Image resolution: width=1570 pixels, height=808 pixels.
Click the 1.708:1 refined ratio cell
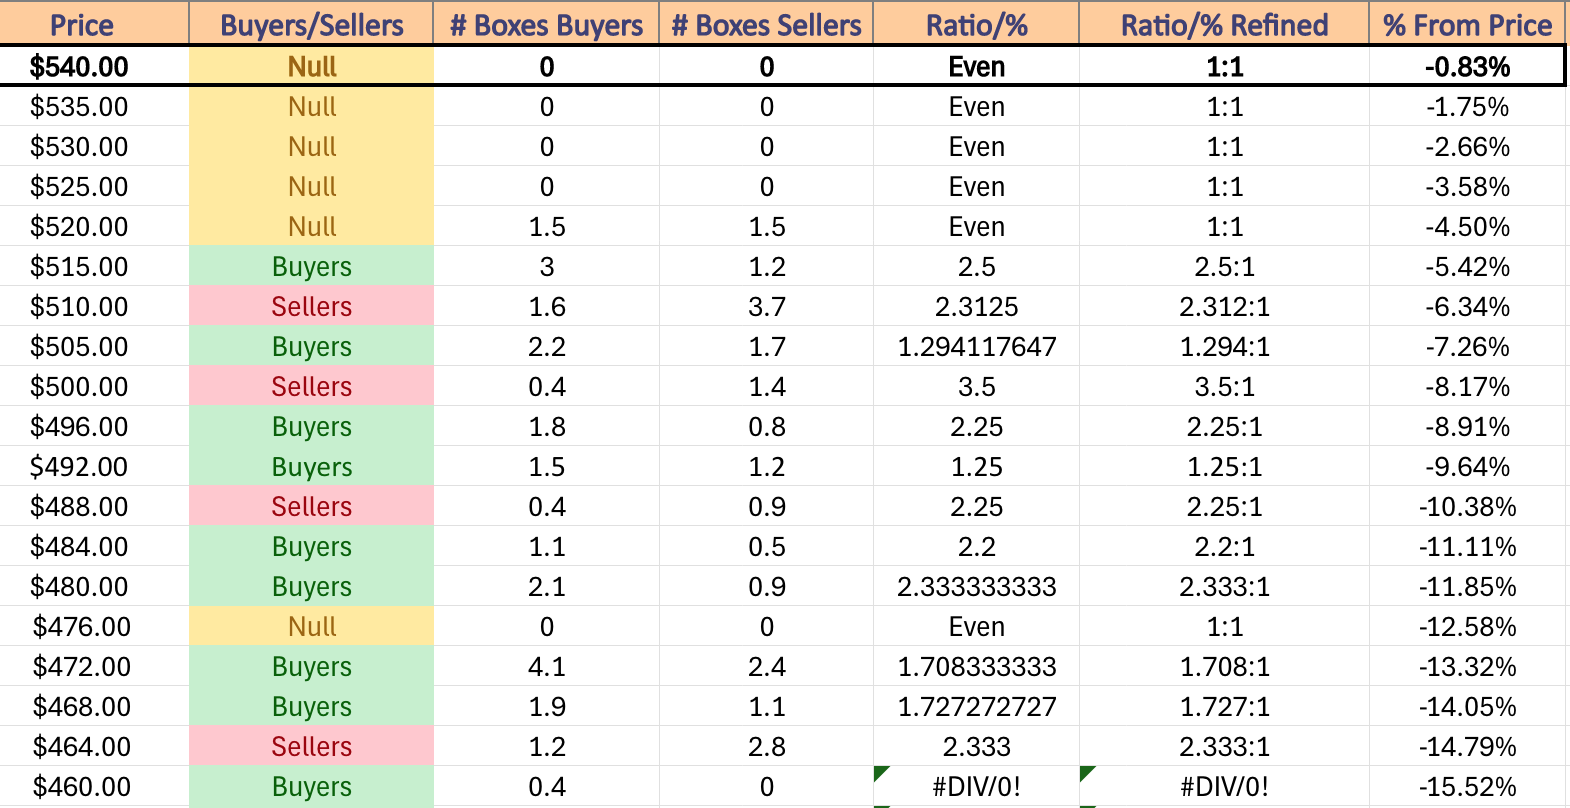click(x=1224, y=666)
